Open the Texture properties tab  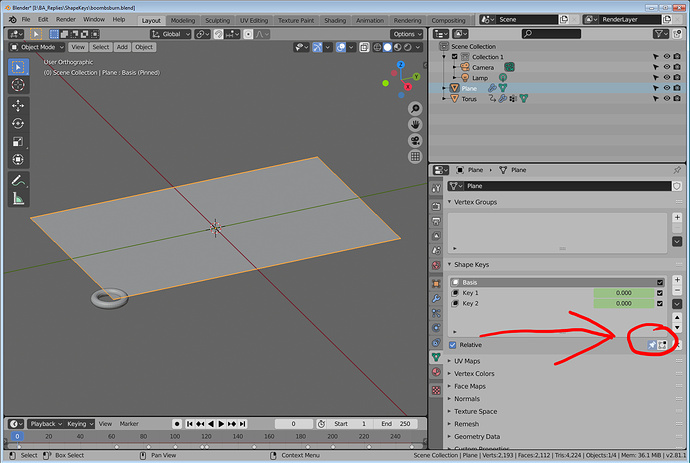coord(436,390)
